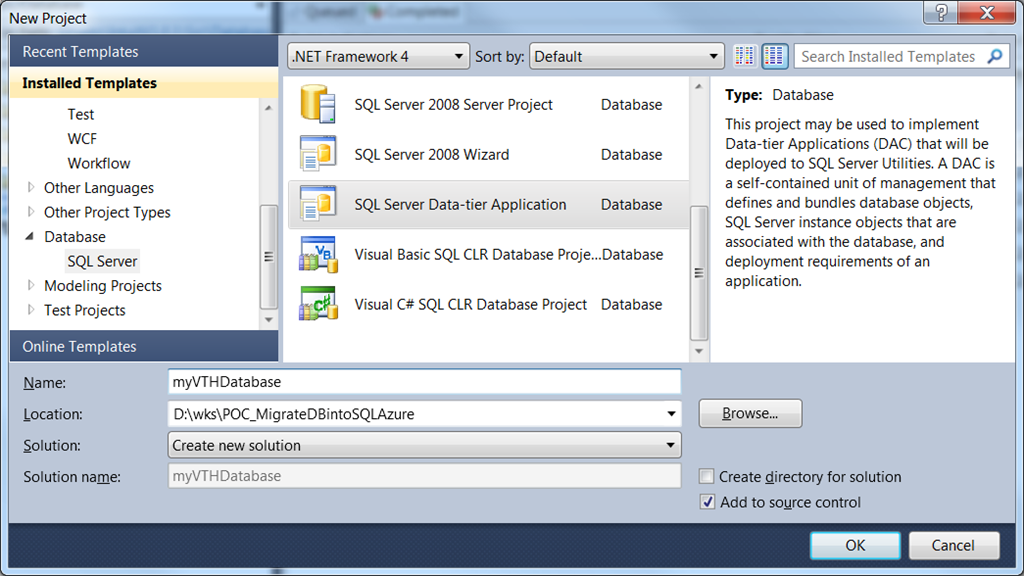Screen dimensions: 1024x576
Task: Open the help question mark button
Action: [941, 12]
